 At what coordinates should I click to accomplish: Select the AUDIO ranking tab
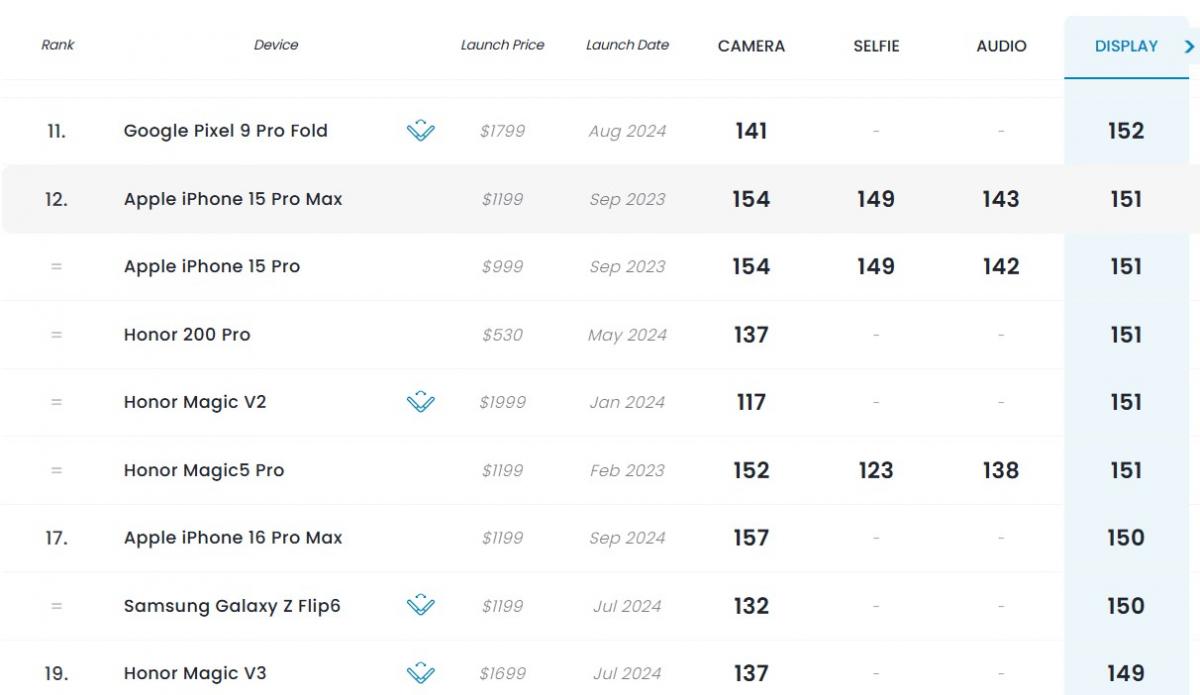1001,46
